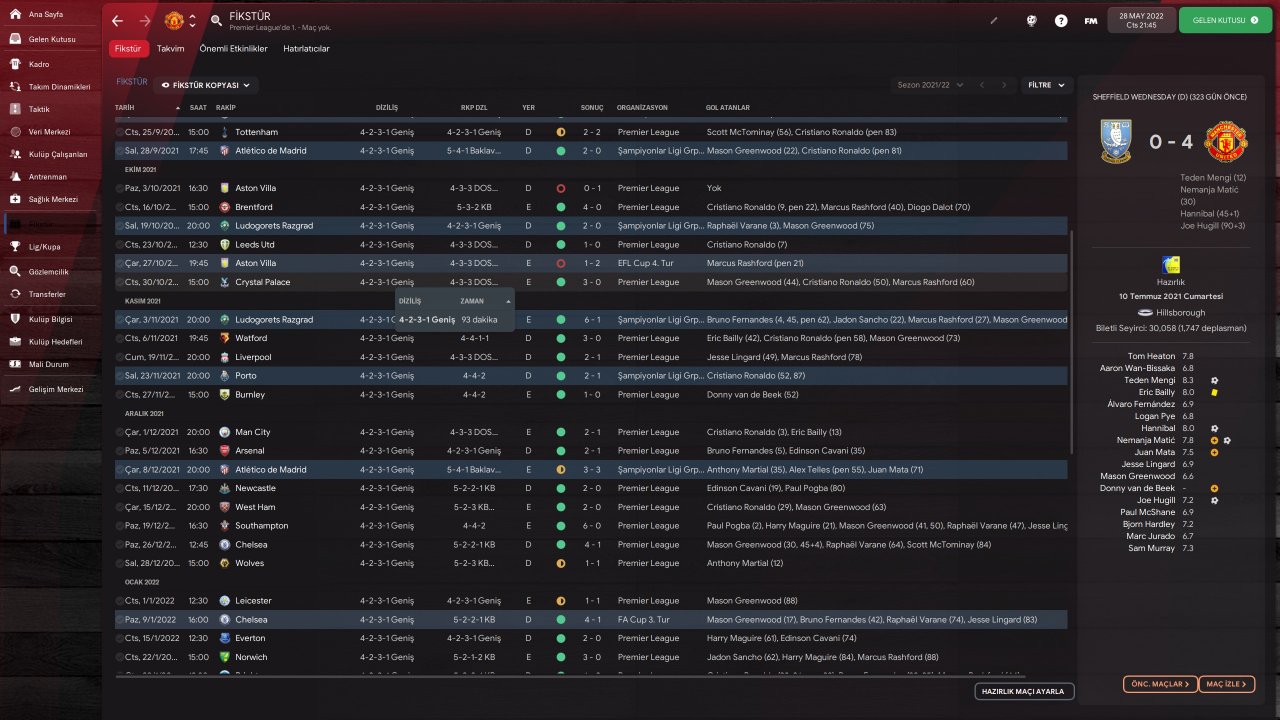Open the Mali Durum finance icon
This screenshot has width=1280, height=720.
[16, 365]
